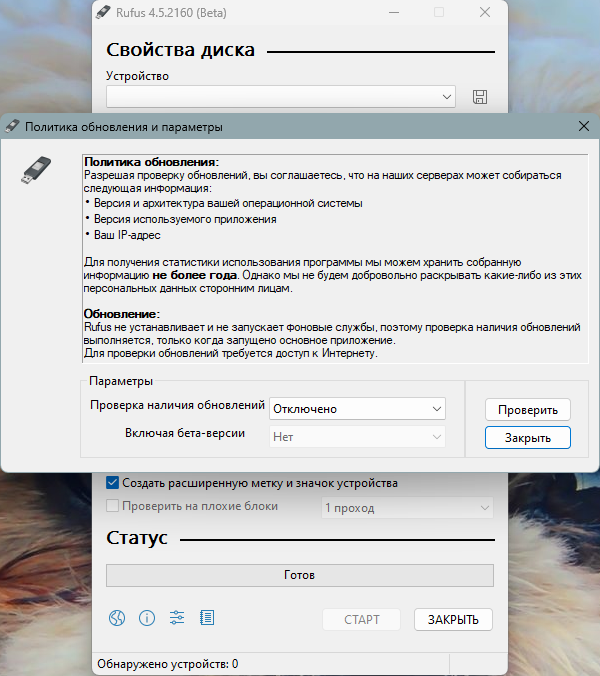Image resolution: width=600 pixels, height=676 pixels.
Task: Click the 'Политика обновления:' heading text
Action: tap(151, 162)
